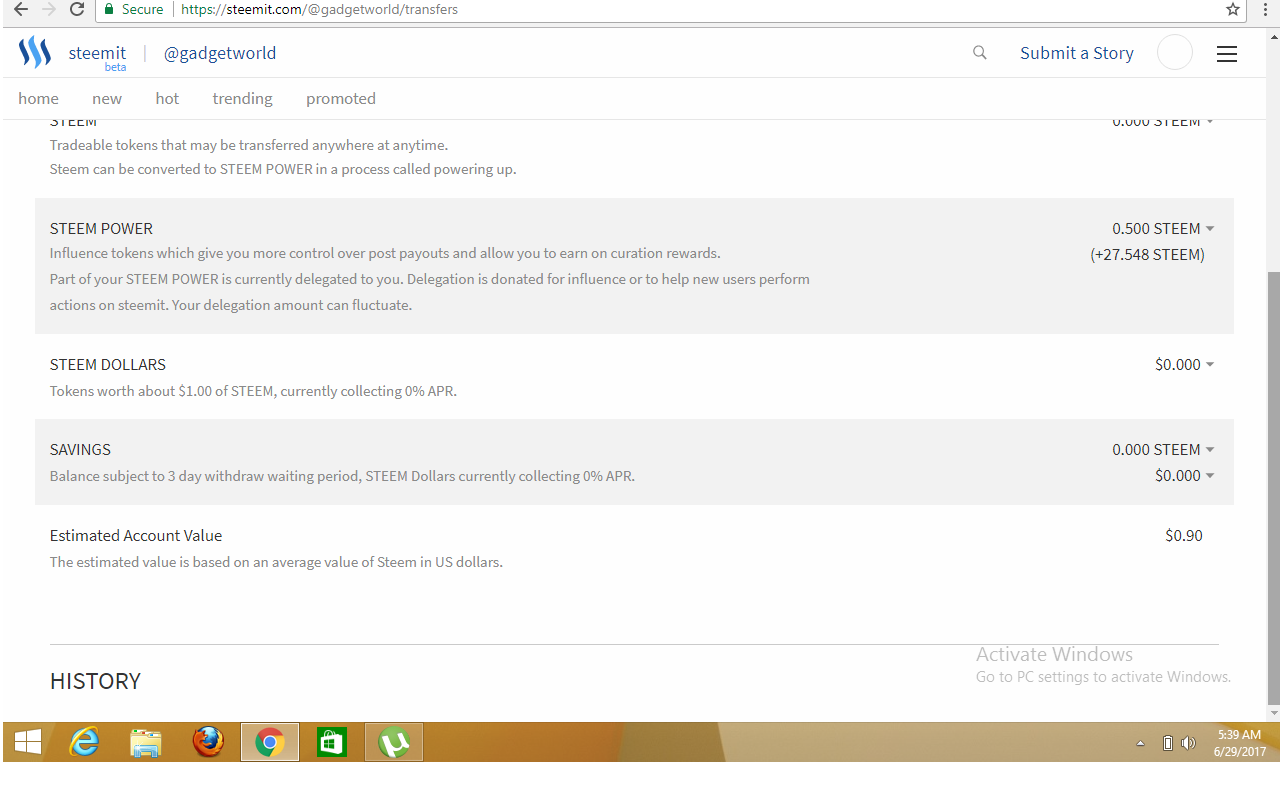1280x800 pixels.
Task: Click Submit a Story link
Action: [1077, 53]
